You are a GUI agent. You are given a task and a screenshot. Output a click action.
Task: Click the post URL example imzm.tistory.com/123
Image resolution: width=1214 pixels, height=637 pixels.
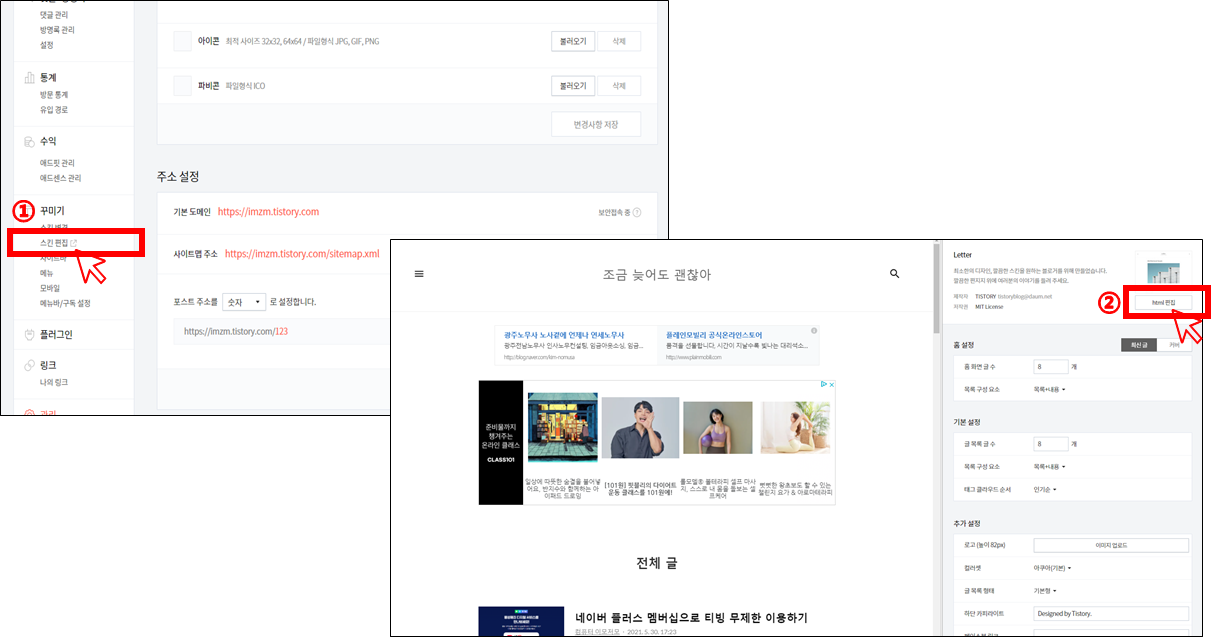pos(236,331)
